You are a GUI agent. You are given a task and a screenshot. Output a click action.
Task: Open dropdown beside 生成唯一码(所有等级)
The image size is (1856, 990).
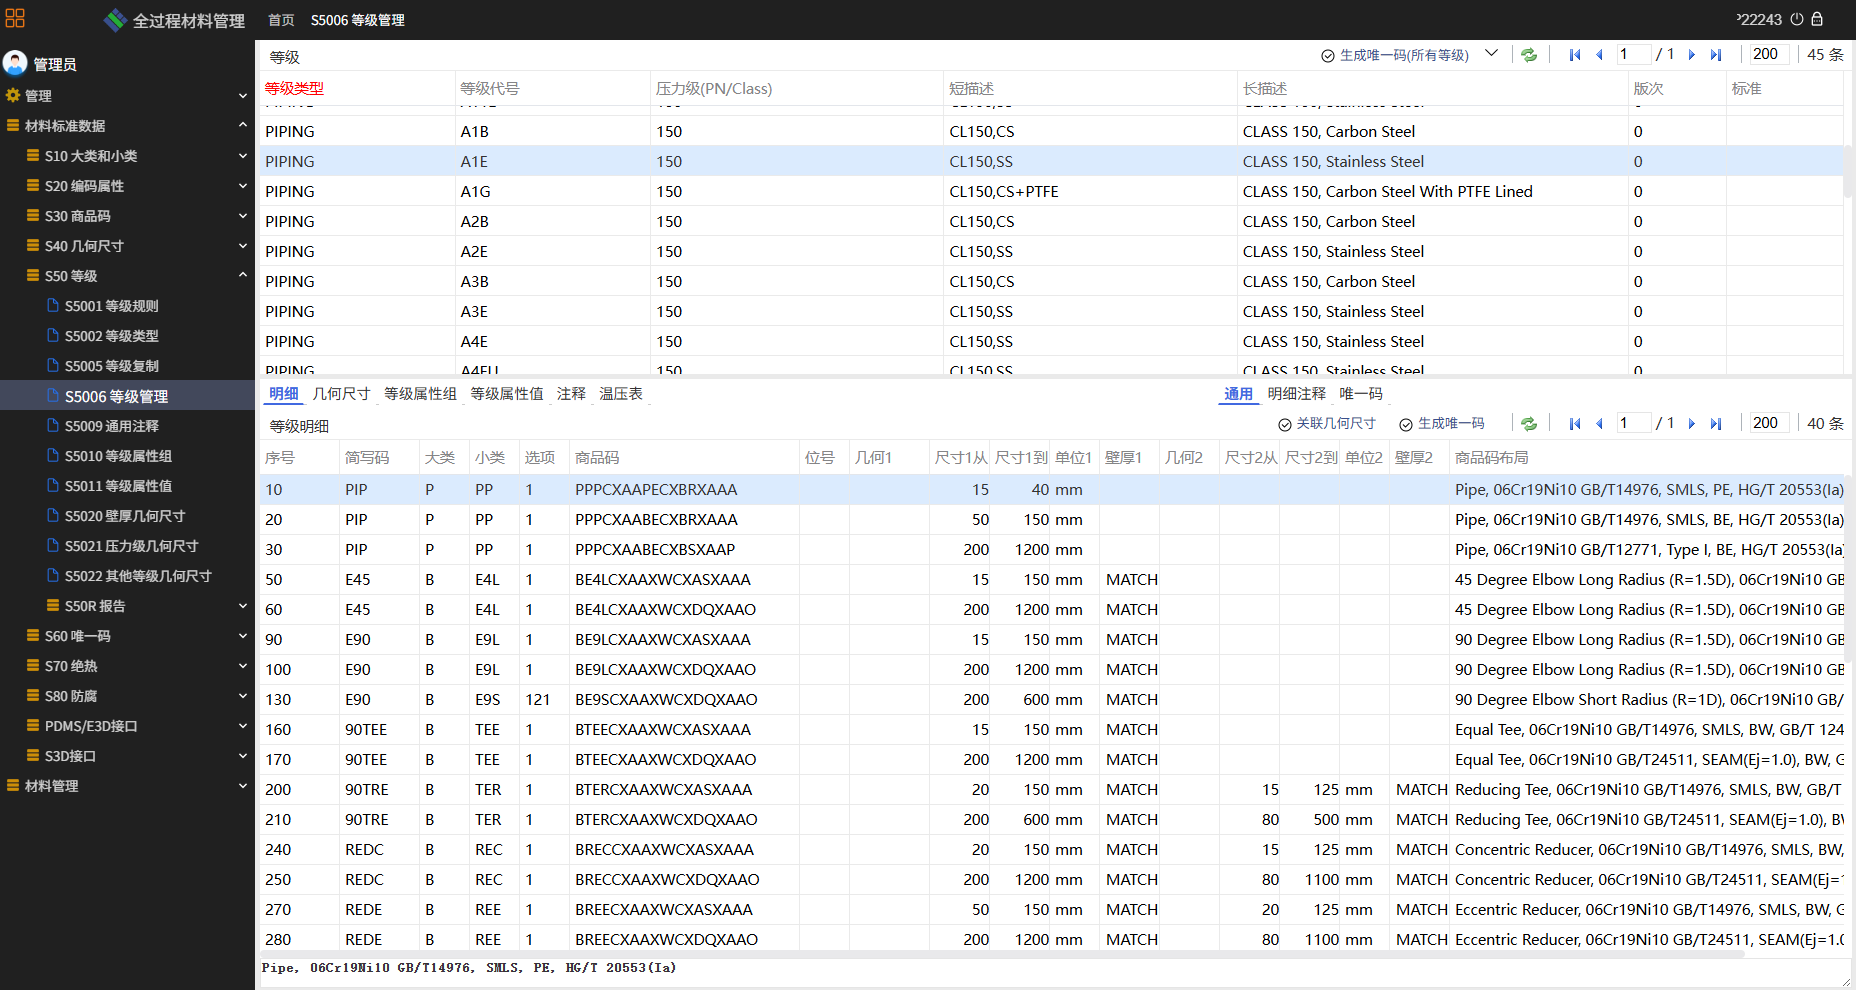point(1491,54)
